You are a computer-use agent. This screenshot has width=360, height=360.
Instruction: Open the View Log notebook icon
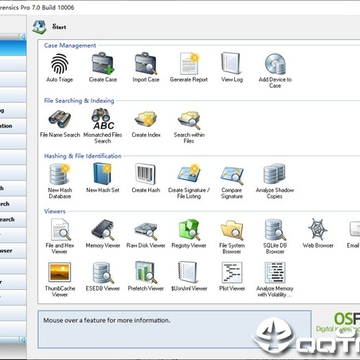click(232, 64)
